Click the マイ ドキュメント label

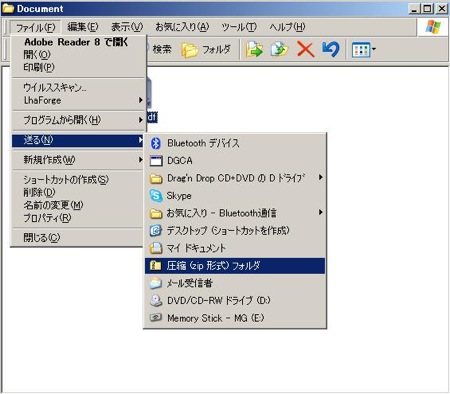[x=196, y=248]
